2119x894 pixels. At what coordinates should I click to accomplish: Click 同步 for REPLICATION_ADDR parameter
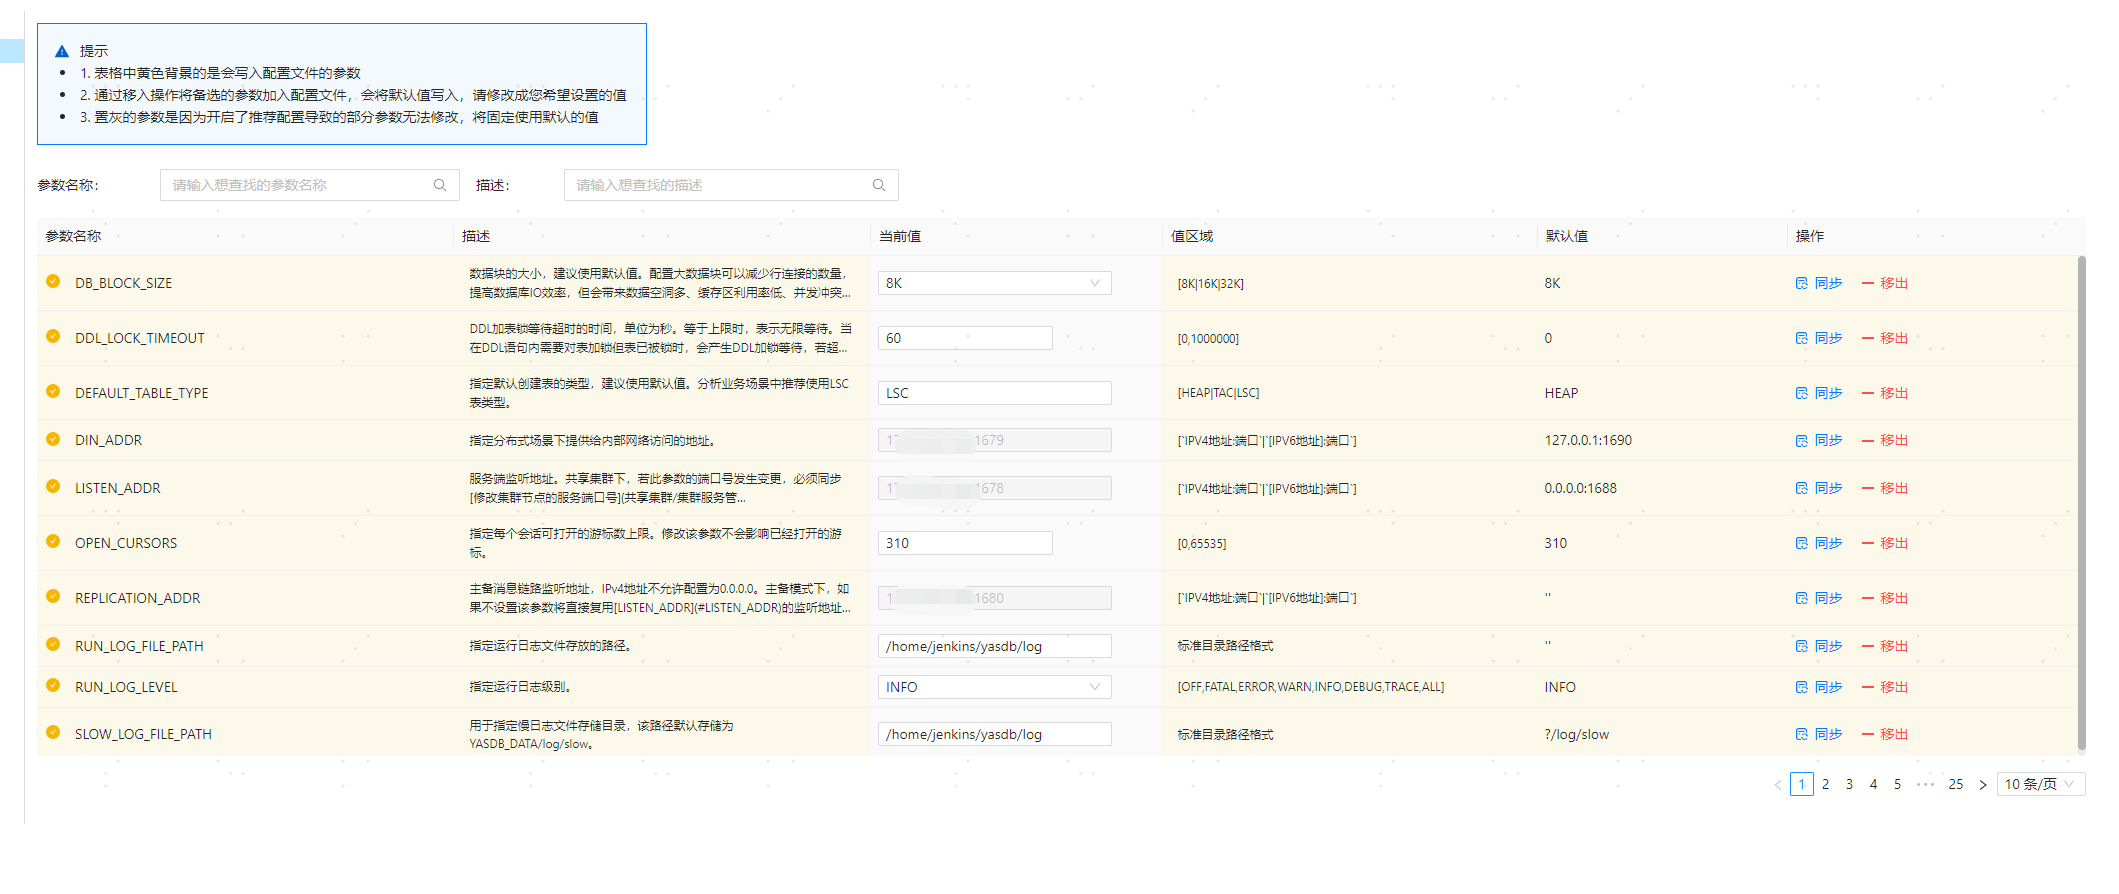(1827, 598)
